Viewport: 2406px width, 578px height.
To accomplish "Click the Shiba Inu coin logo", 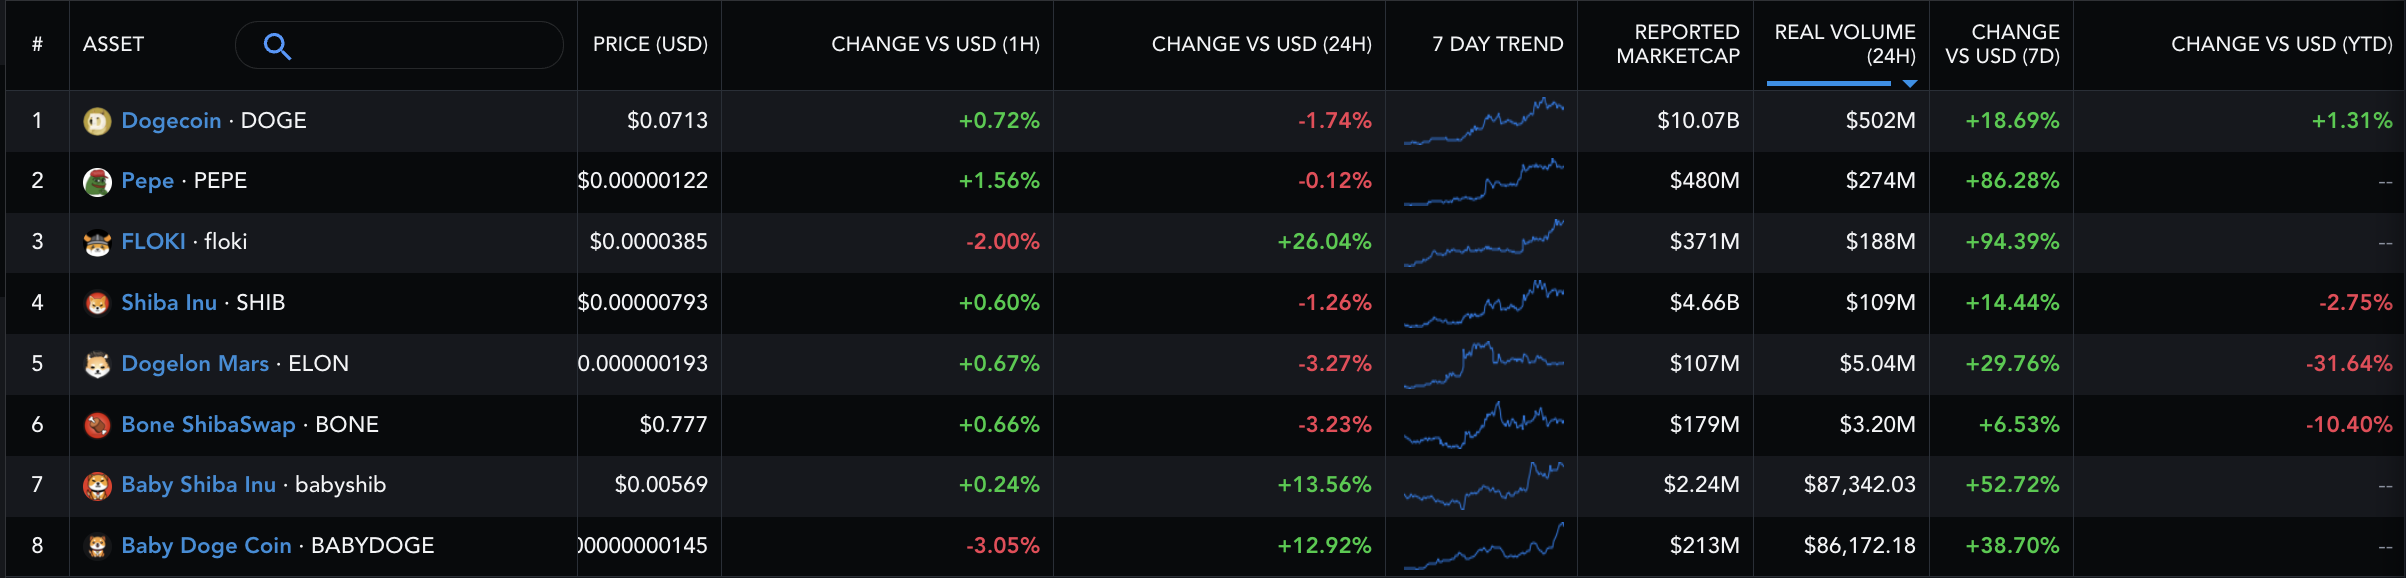I will (97, 303).
